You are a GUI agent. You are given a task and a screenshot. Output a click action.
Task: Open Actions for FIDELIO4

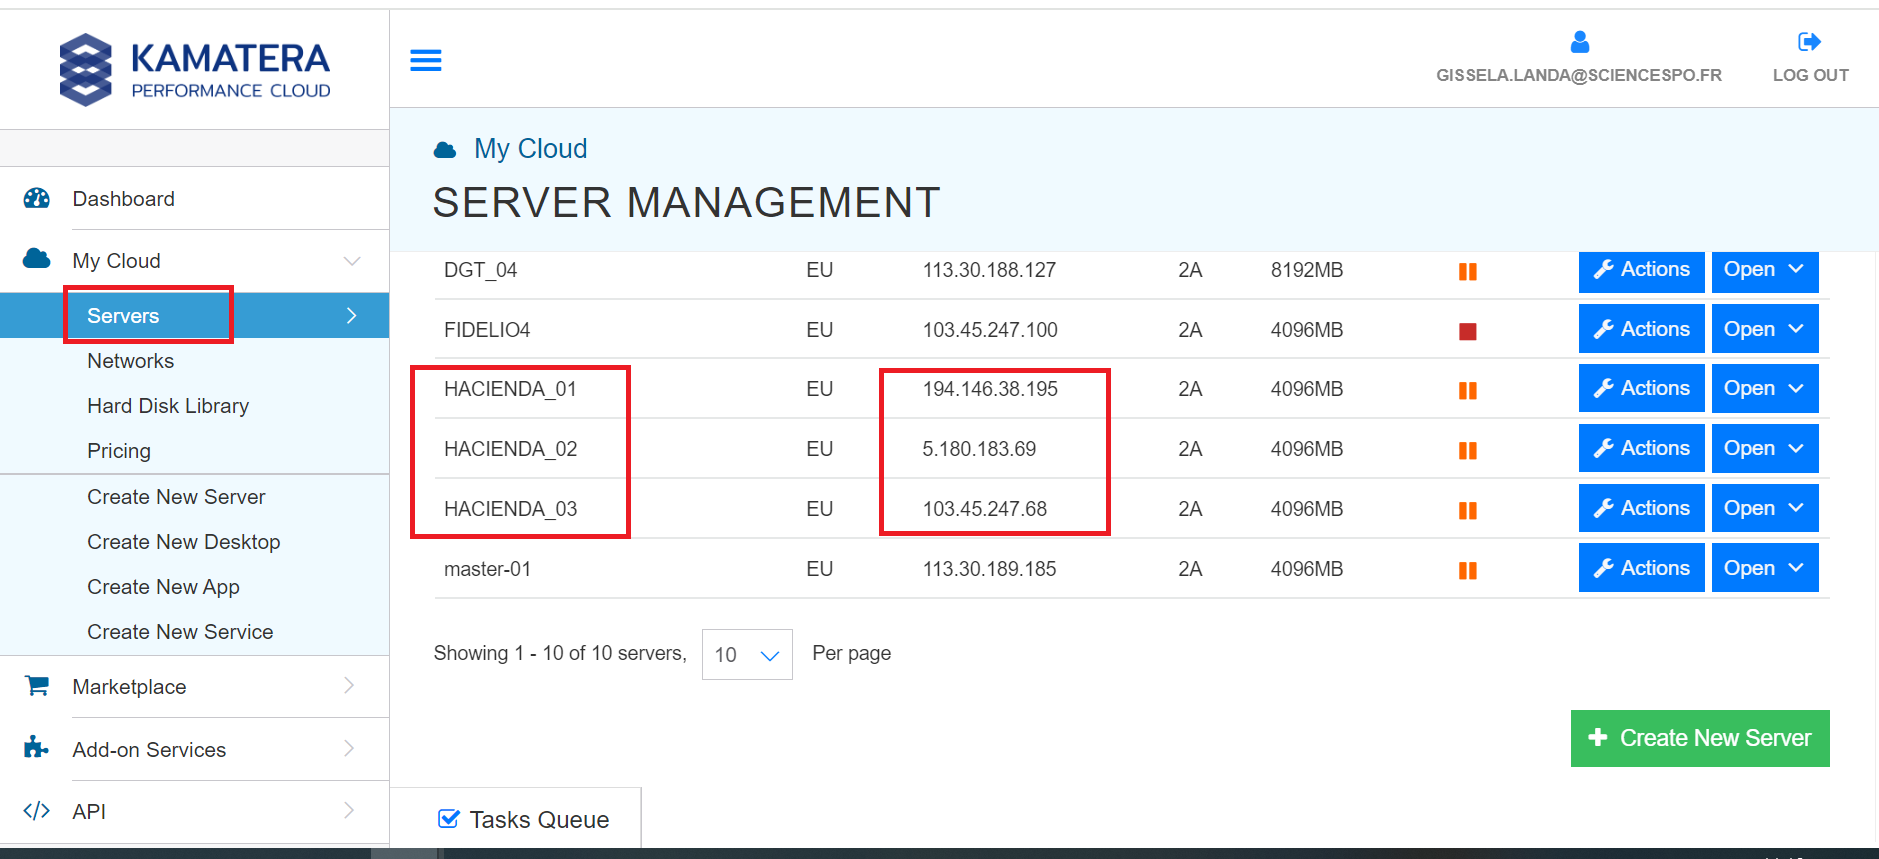(1642, 329)
